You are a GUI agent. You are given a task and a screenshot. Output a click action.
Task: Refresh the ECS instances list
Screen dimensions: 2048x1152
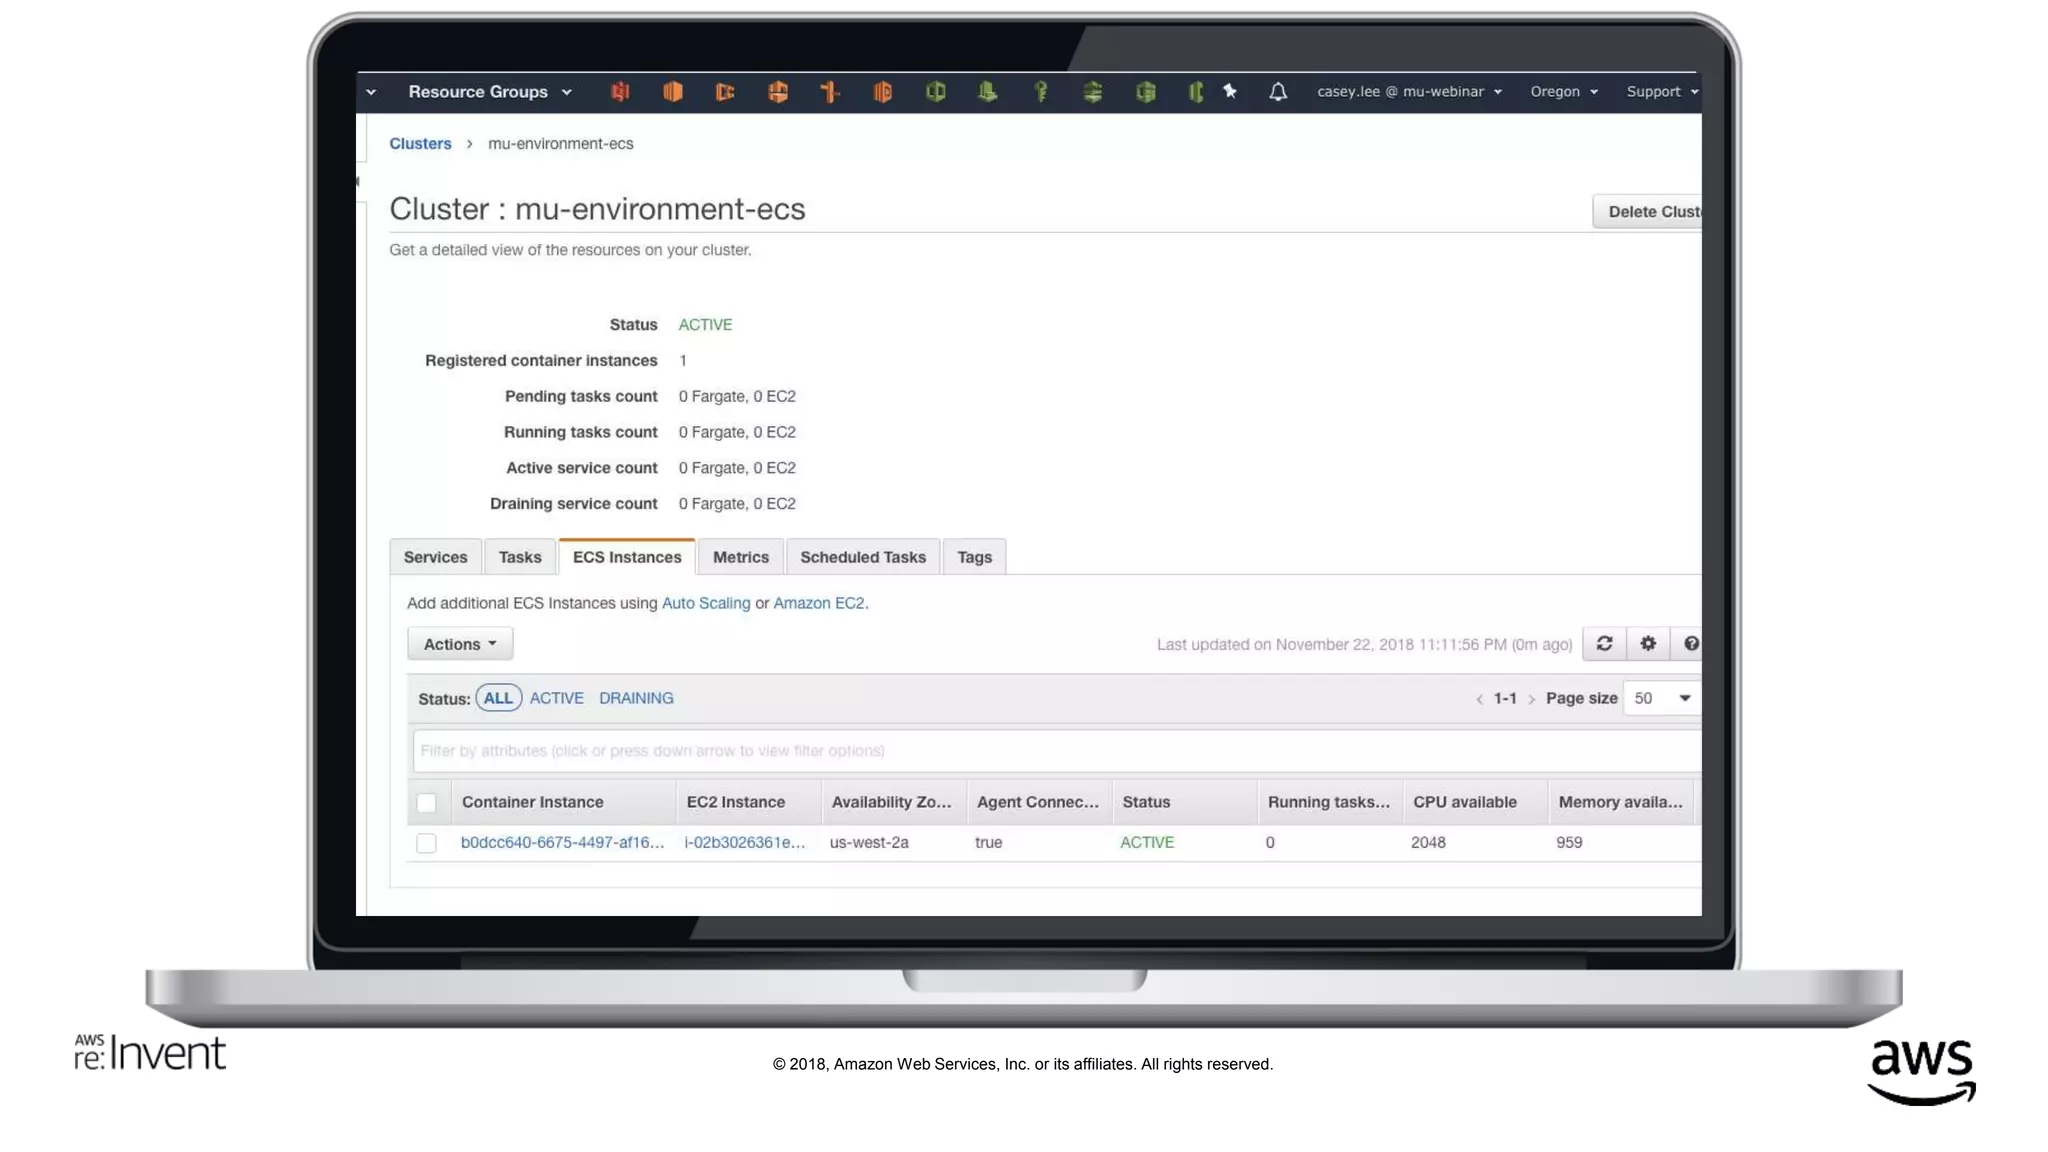tap(1604, 644)
